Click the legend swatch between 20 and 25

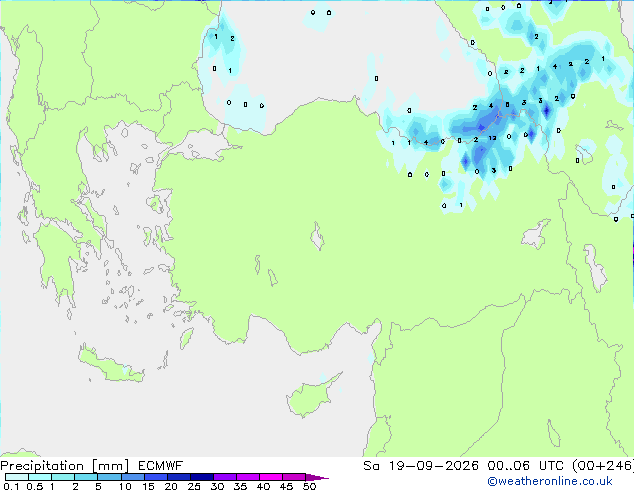point(179,477)
